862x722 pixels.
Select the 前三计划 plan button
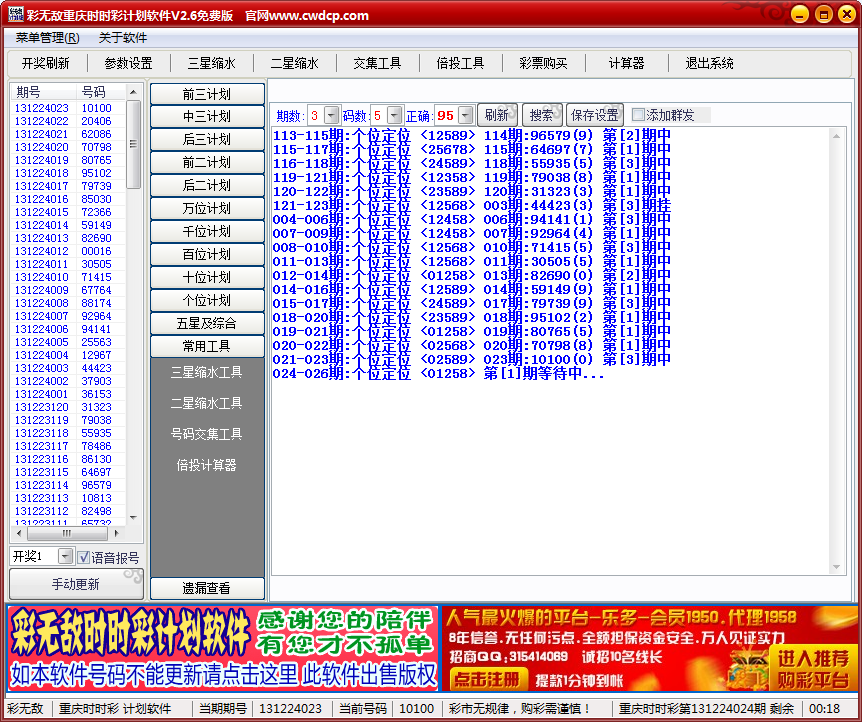click(207, 94)
